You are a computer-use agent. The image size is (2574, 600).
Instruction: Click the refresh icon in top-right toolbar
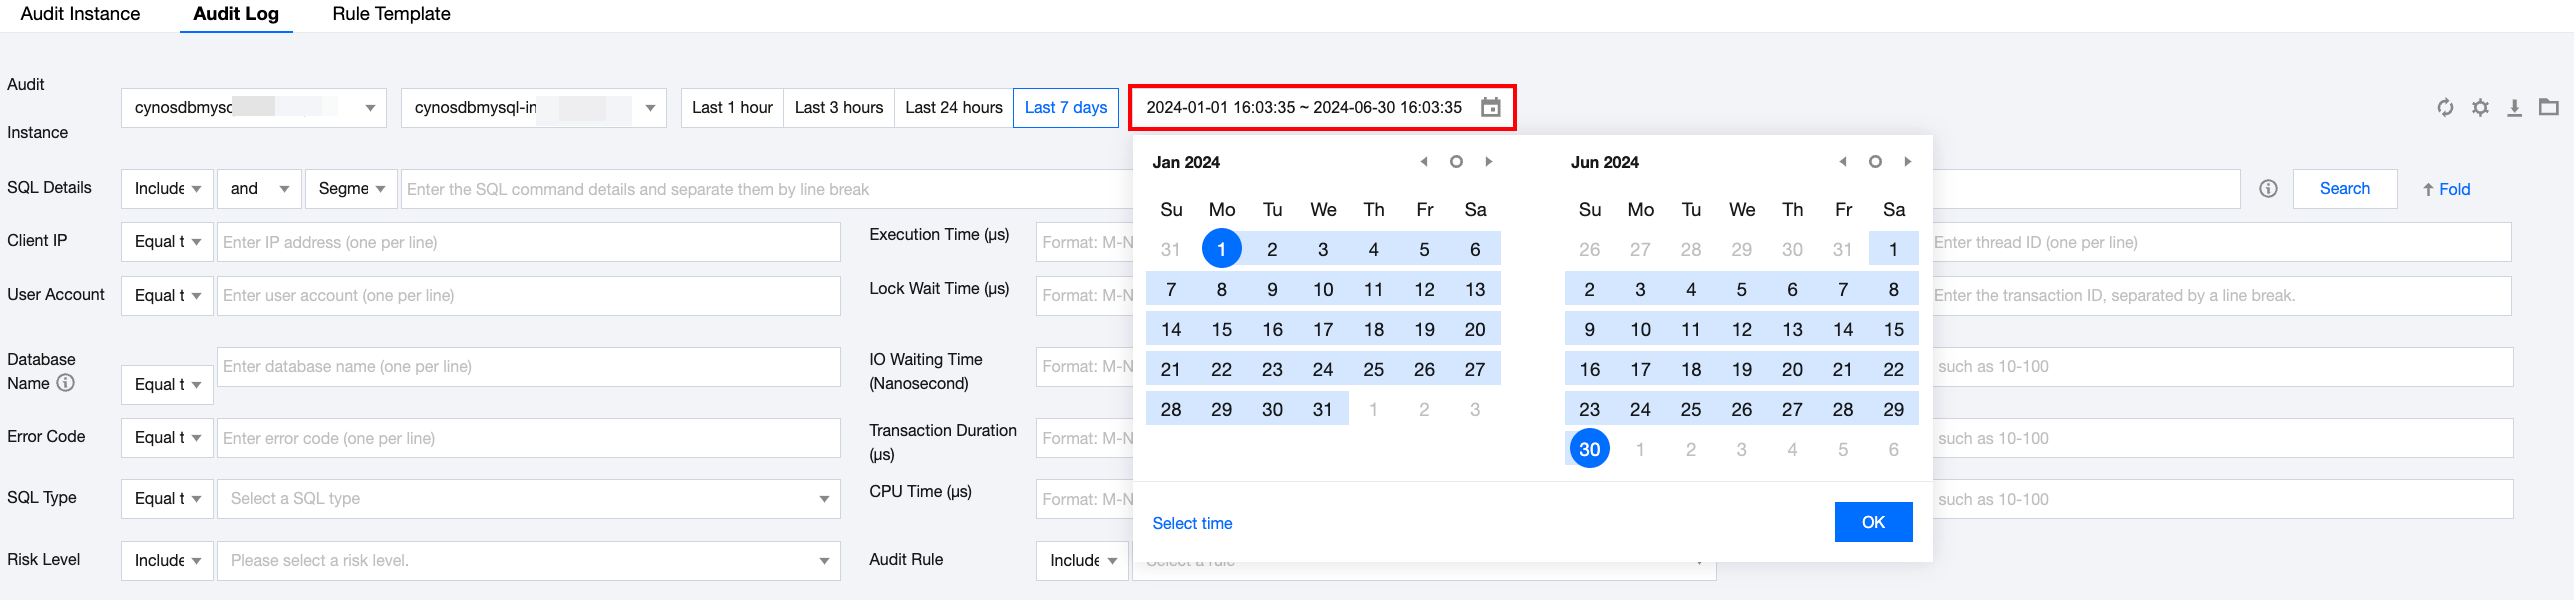pyautogui.click(x=2445, y=107)
